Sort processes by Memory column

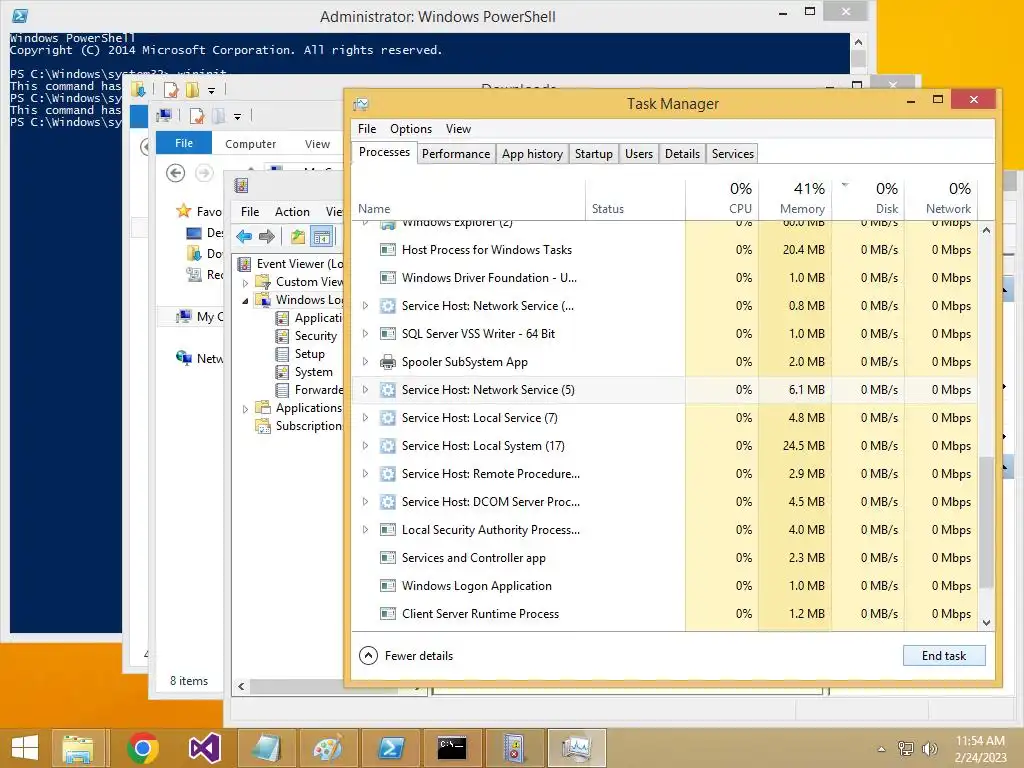[795, 199]
